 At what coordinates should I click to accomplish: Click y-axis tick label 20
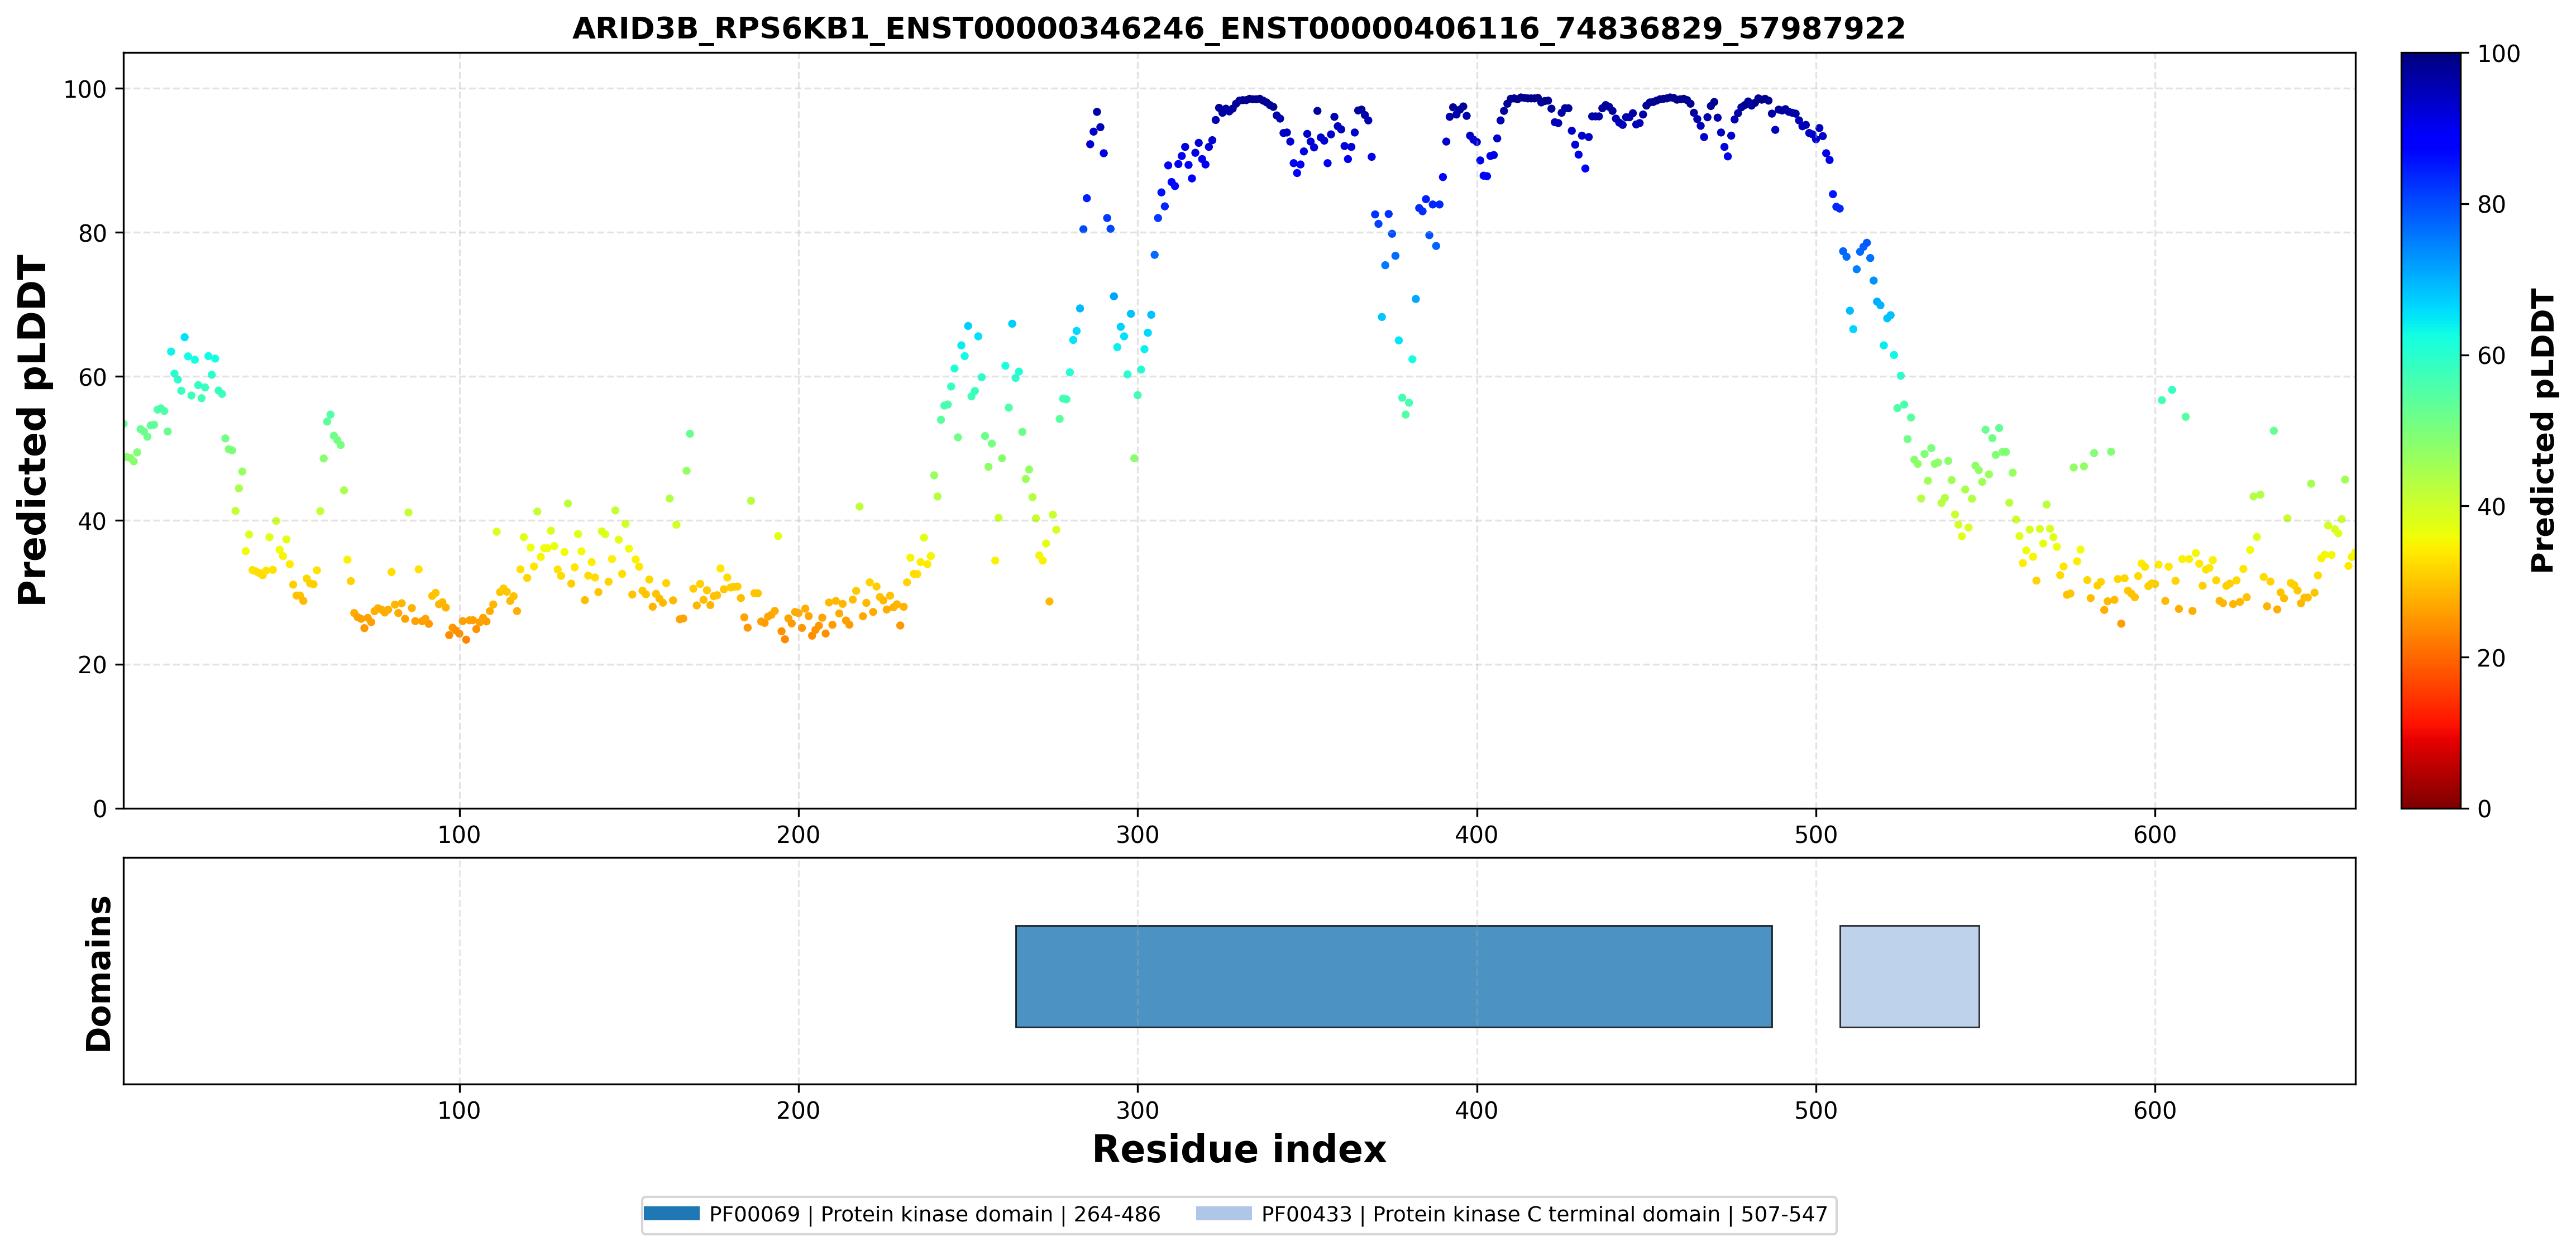coord(91,665)
